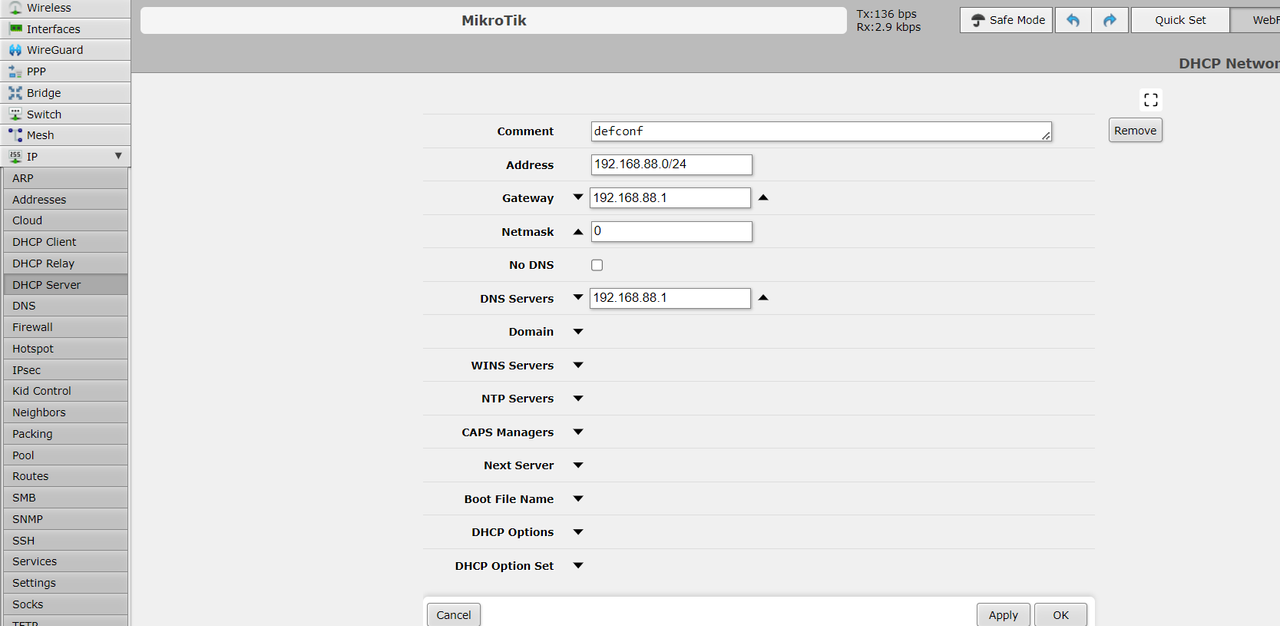Expand the CAPS Managers field
Image resolution: width=1280 pixels, height=626 pixels.
pos(578,432)
